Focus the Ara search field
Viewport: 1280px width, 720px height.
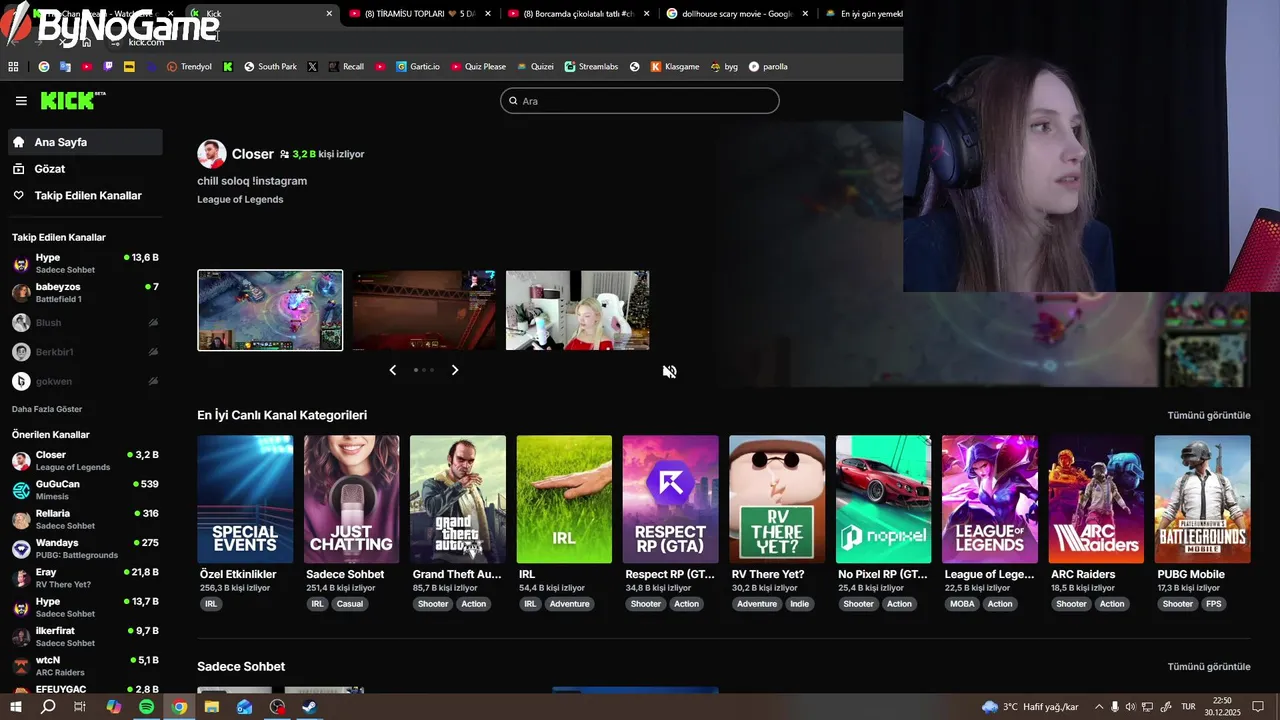click(639, 101)
